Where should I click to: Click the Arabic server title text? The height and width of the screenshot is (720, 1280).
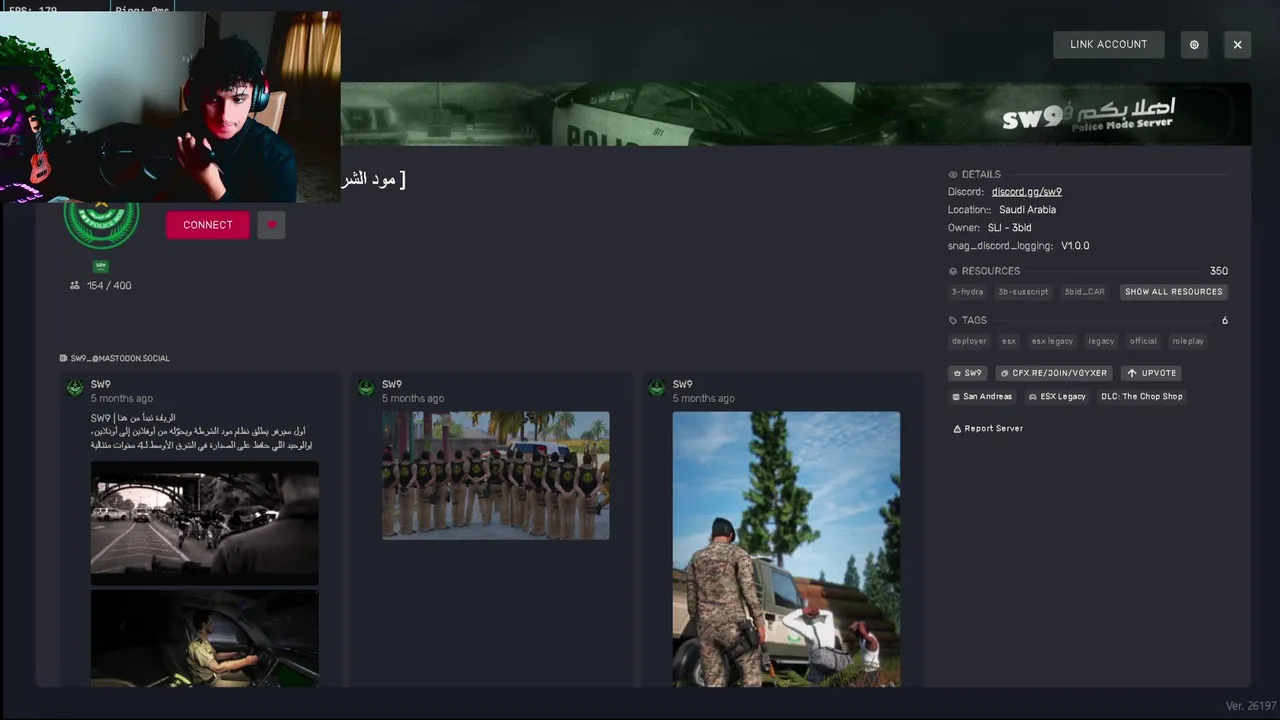[x=373, y=180]
